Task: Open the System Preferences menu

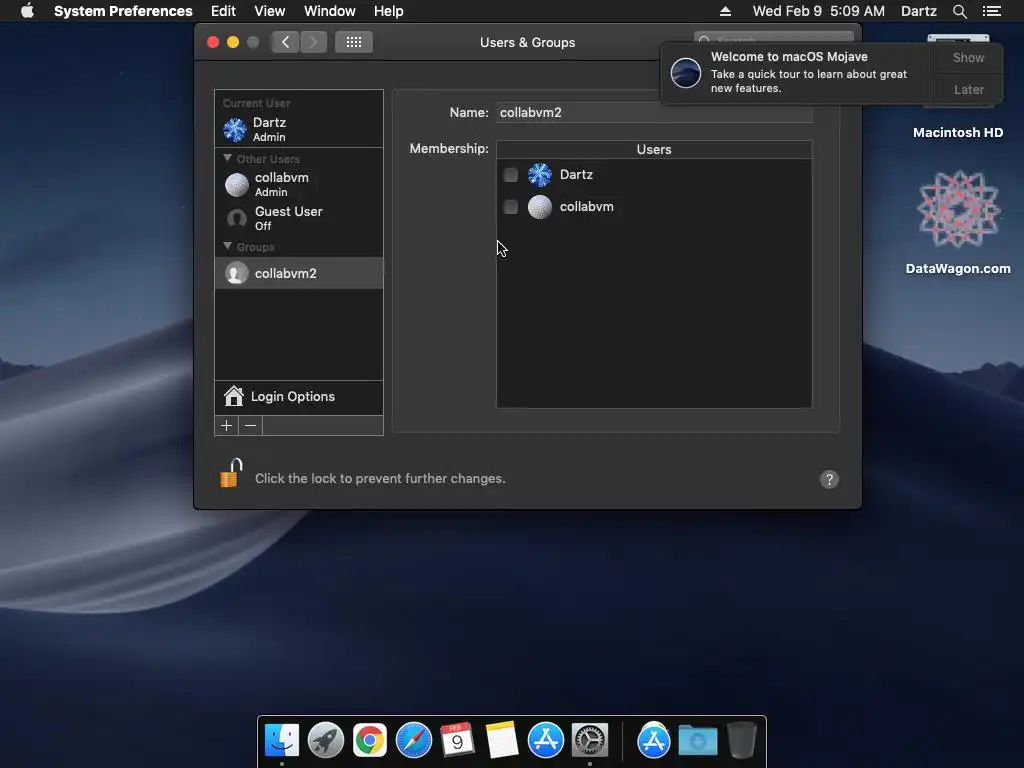Action: pyautogui.click(x=123, y=11)
